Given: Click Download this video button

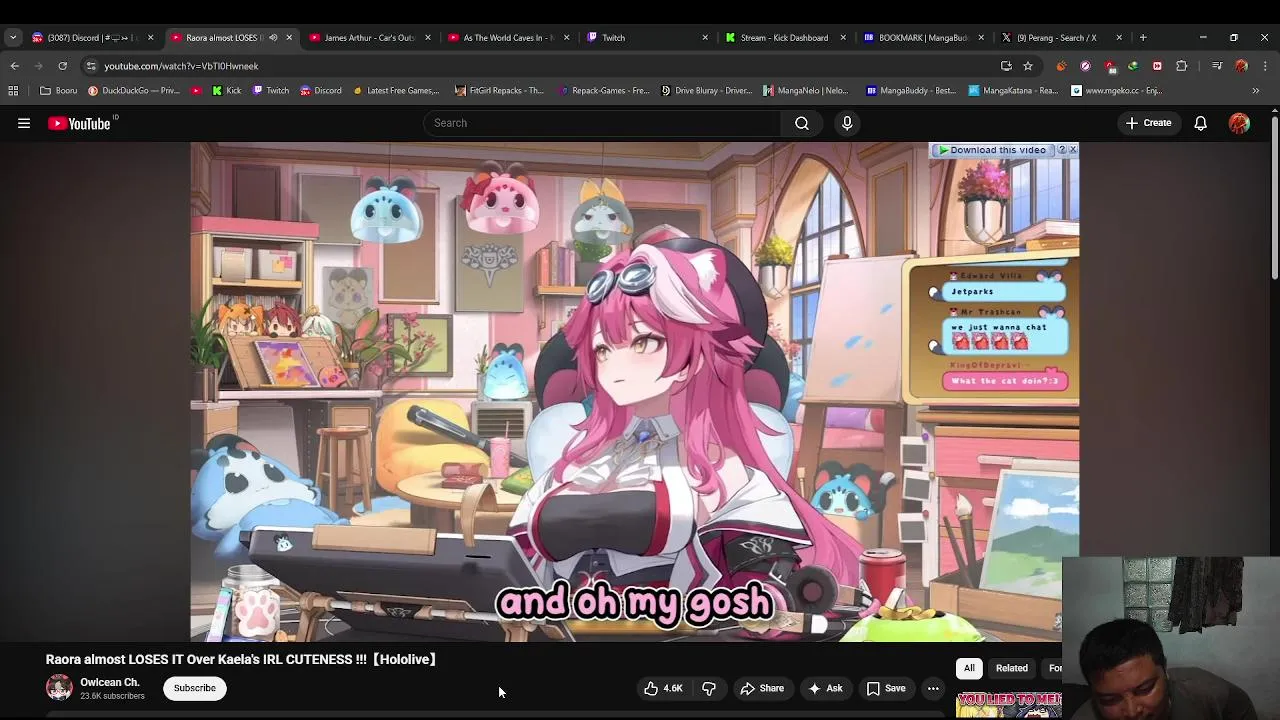Looking at the screenshot, I should point(992,150).
